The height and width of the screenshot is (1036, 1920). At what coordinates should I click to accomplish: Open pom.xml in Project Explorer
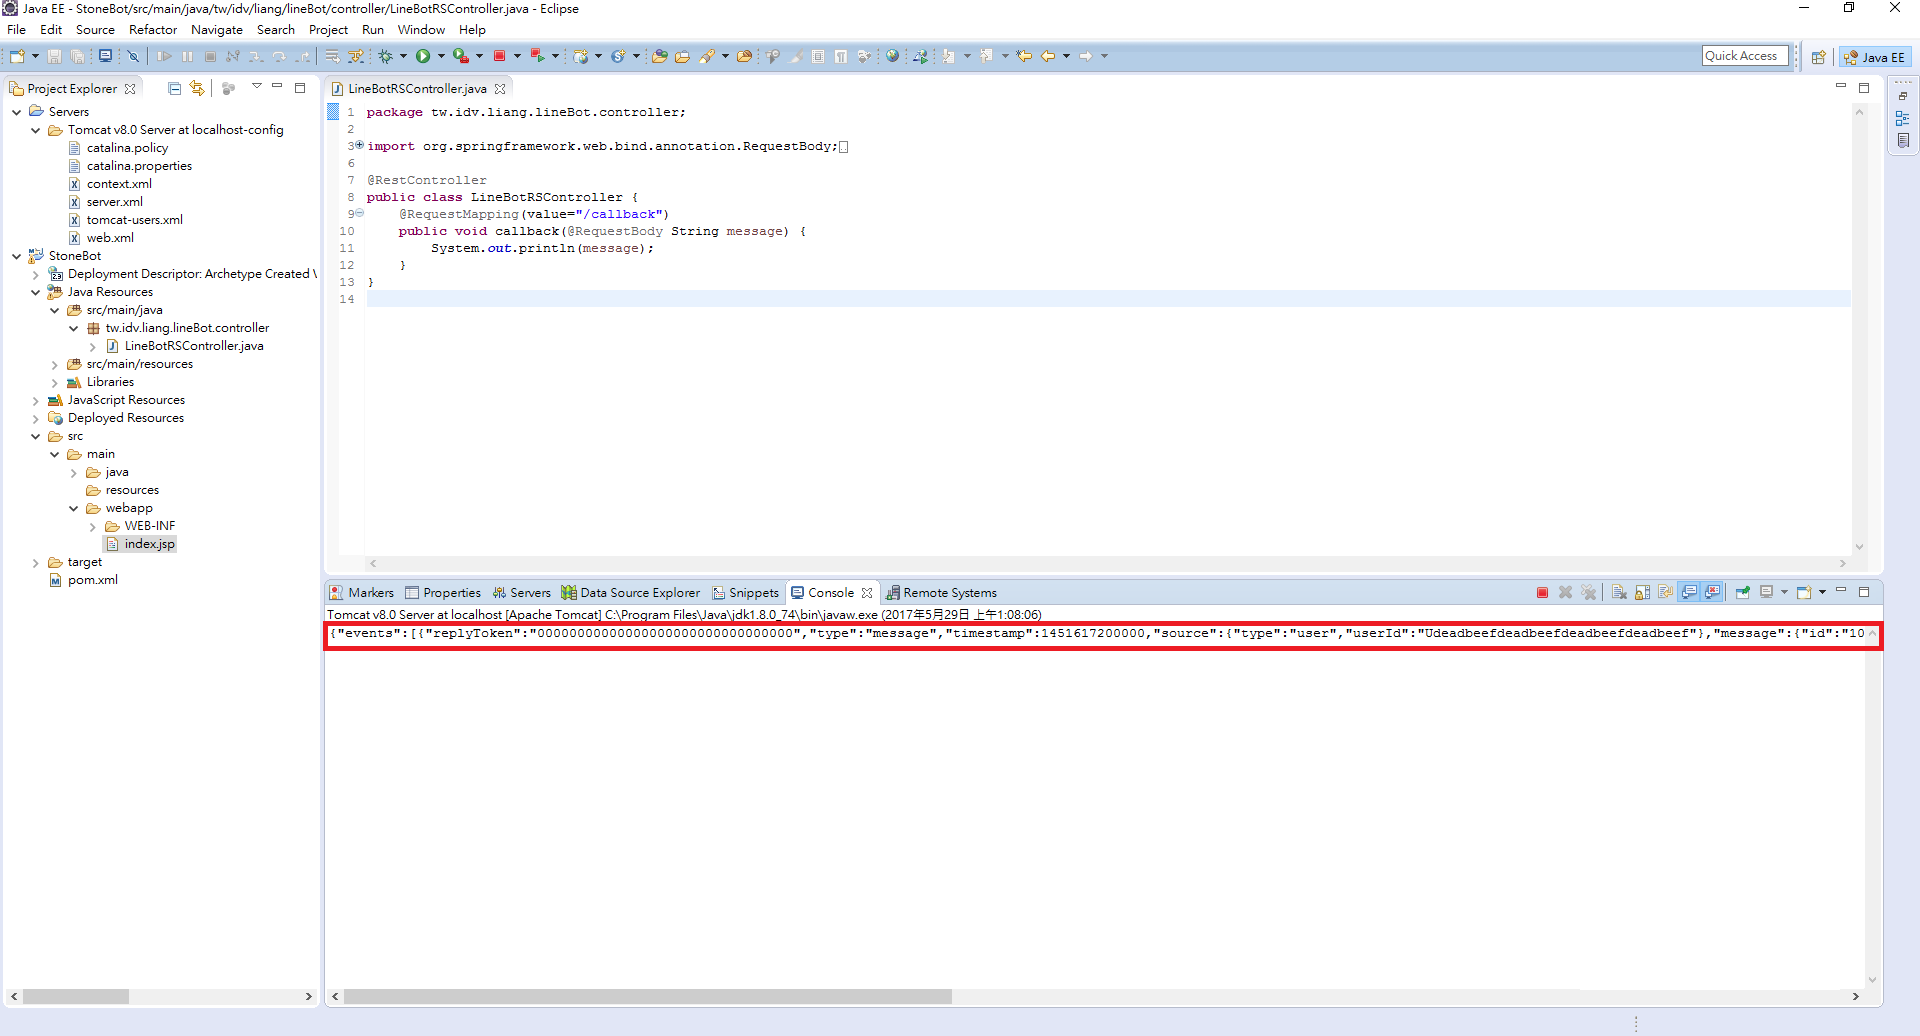pos(92,580)
